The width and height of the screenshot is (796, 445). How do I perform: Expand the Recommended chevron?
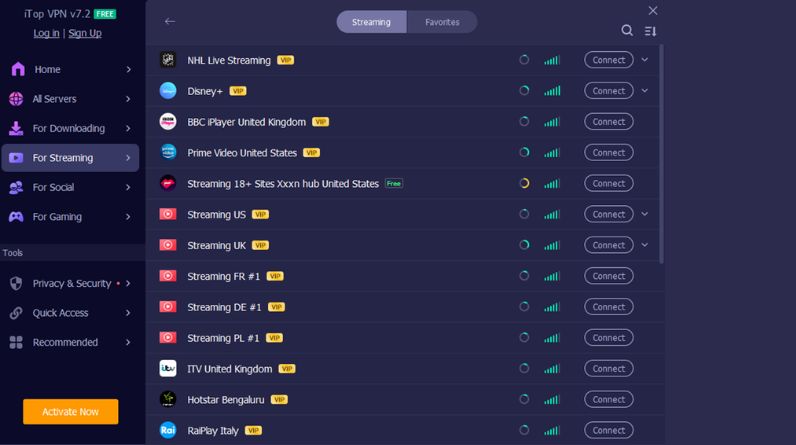[x=128, y=343]
